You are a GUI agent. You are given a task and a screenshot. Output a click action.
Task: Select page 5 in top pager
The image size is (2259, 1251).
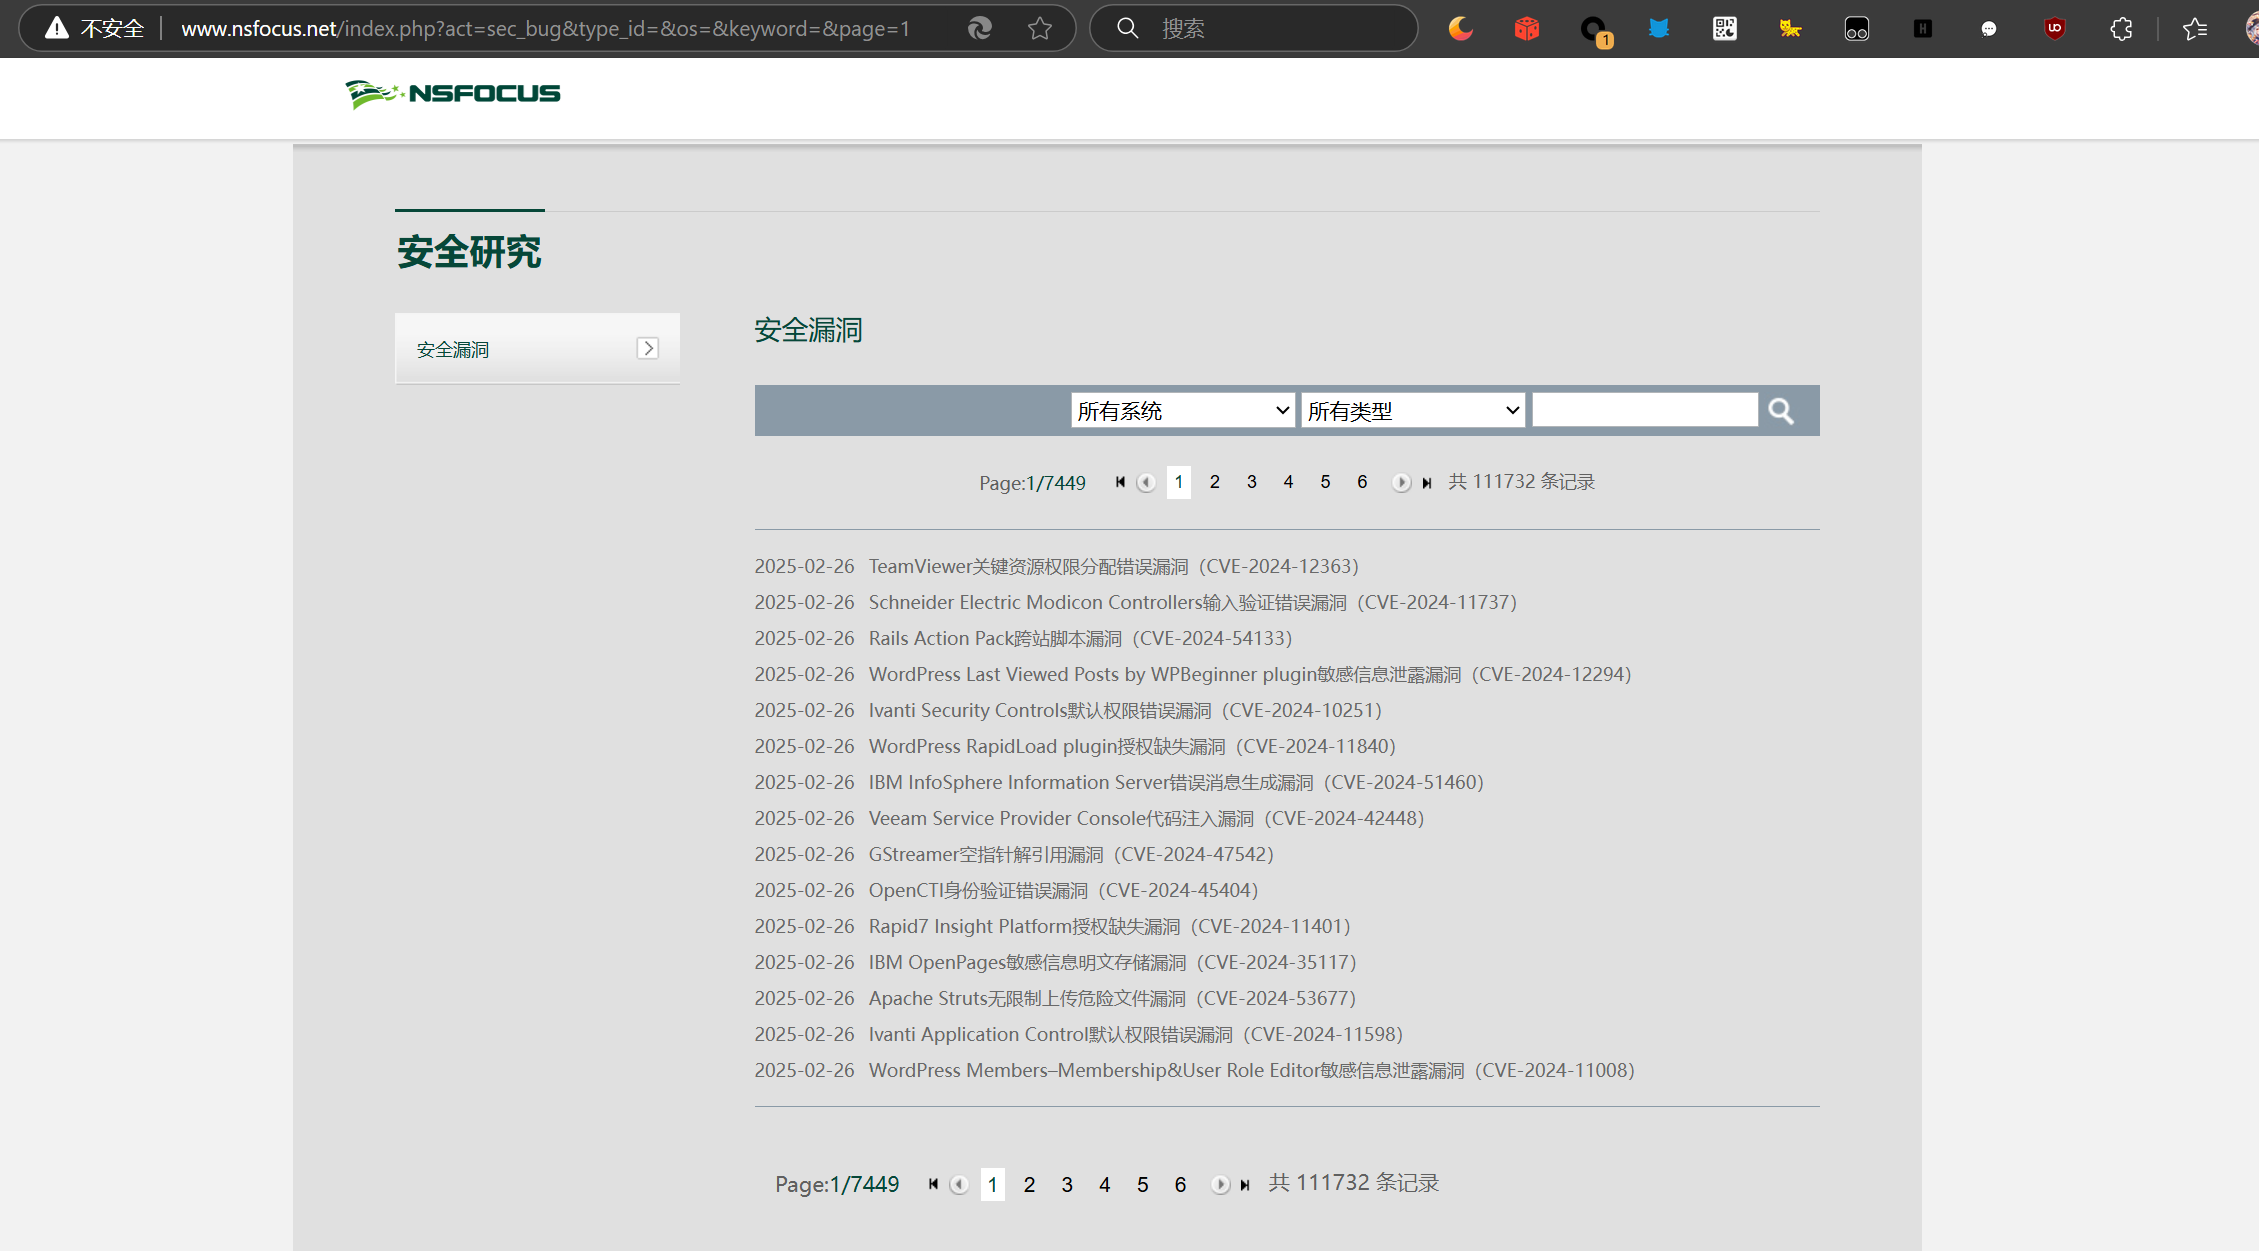tap(1326, 482)
